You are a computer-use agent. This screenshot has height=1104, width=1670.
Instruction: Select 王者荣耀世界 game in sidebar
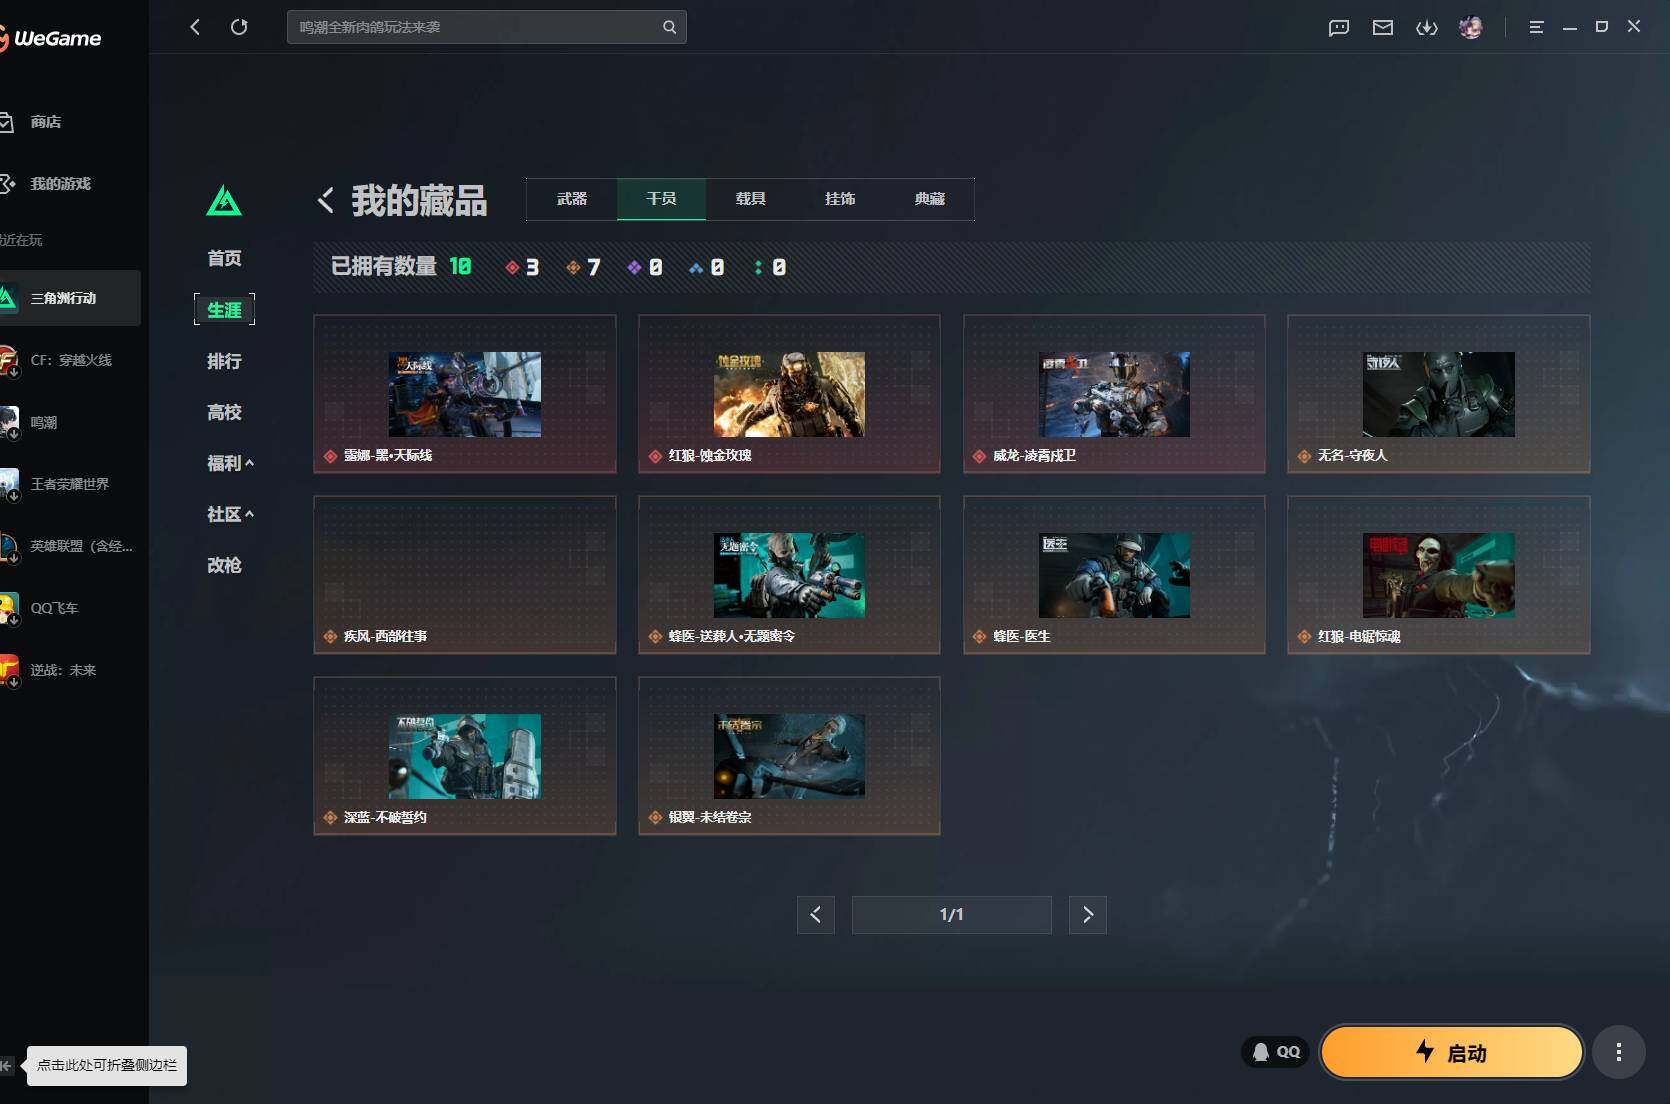point(70,484)
